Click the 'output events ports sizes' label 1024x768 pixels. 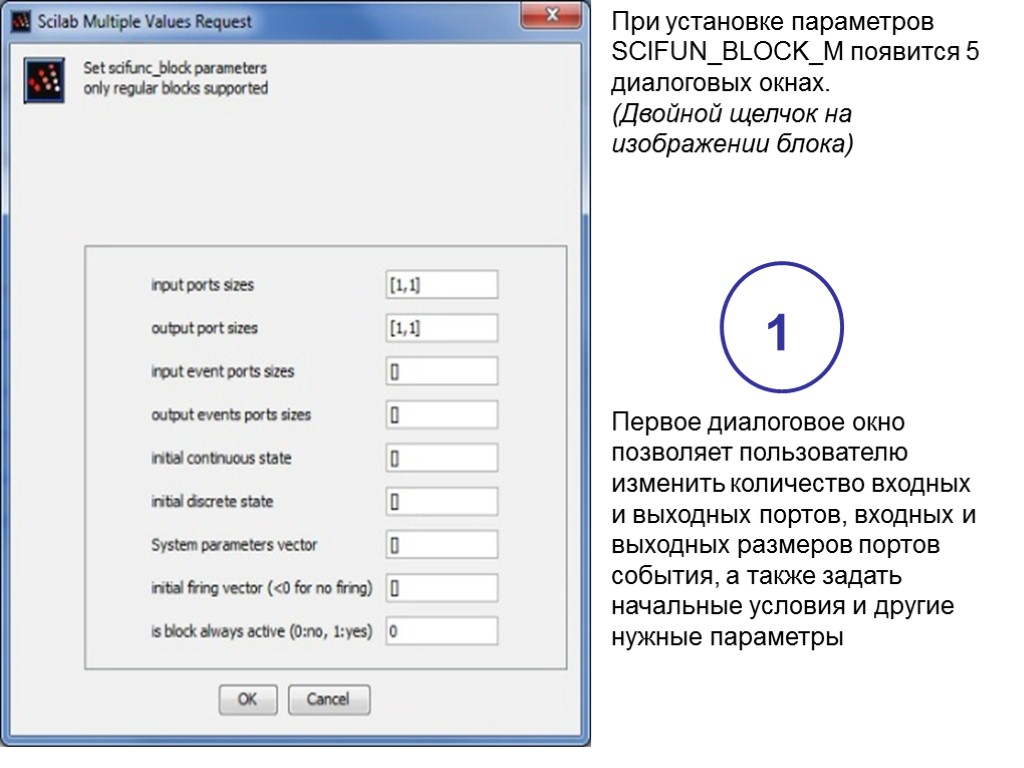[x=231, y=415]
